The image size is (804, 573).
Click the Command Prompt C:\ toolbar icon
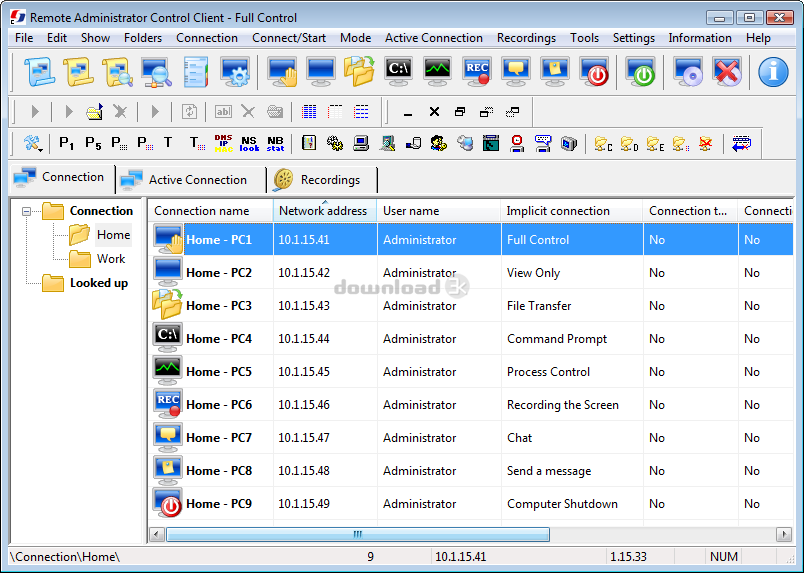pos(398,72)
